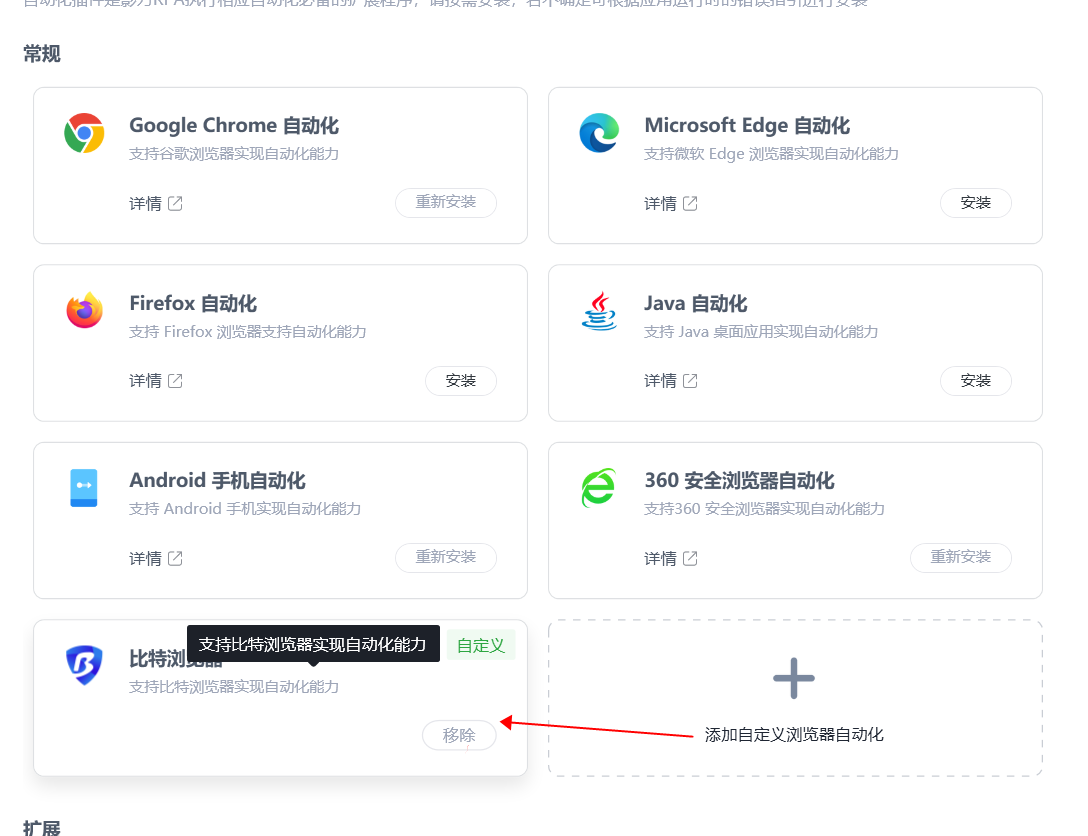Open 详情 link for Firefox 自动化
This screenshot has width=1088, height=836.
(x=146, y=381)
